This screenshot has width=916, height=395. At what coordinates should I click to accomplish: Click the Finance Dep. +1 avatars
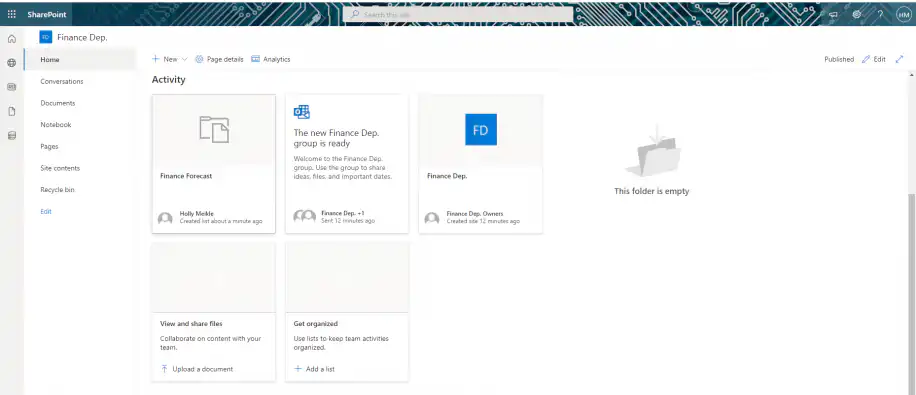304,217
